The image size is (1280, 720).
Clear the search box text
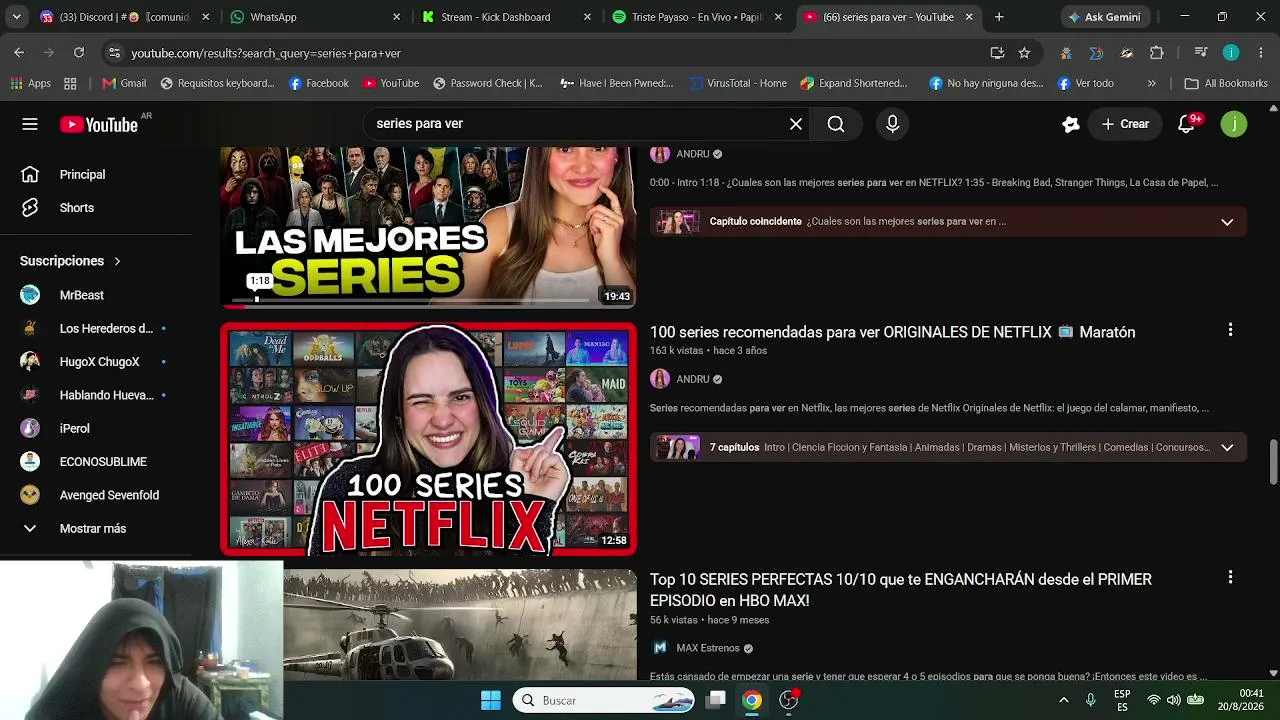(x=796, y=124)
